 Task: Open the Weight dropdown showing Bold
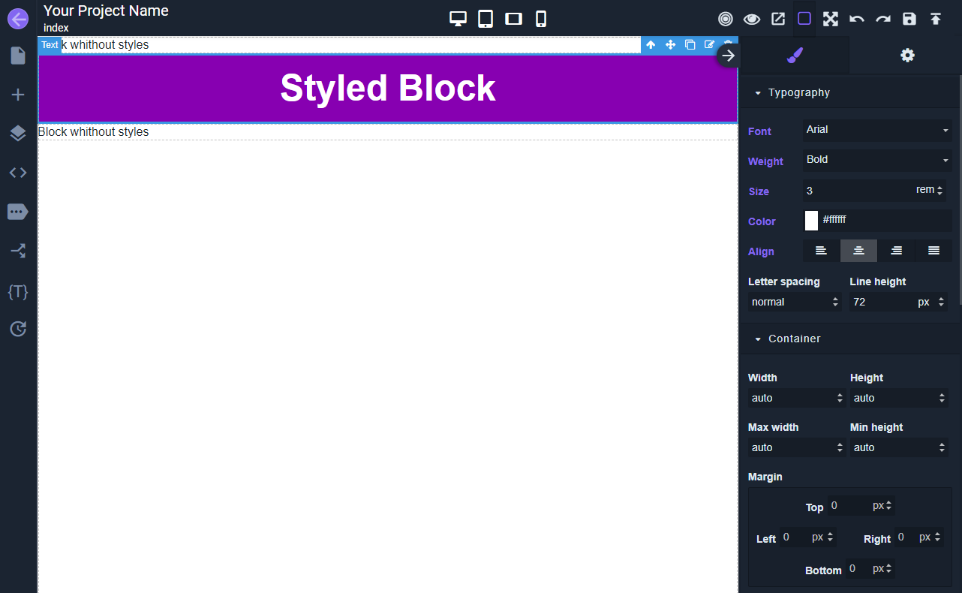pyautogui.click(x=876, y=160)
